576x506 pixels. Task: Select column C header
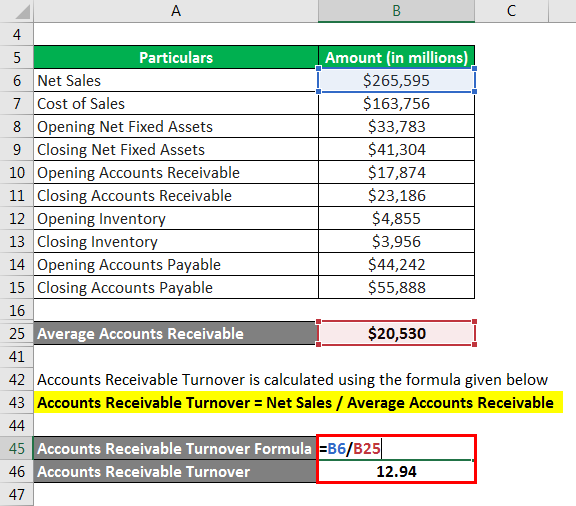[511, 11]
